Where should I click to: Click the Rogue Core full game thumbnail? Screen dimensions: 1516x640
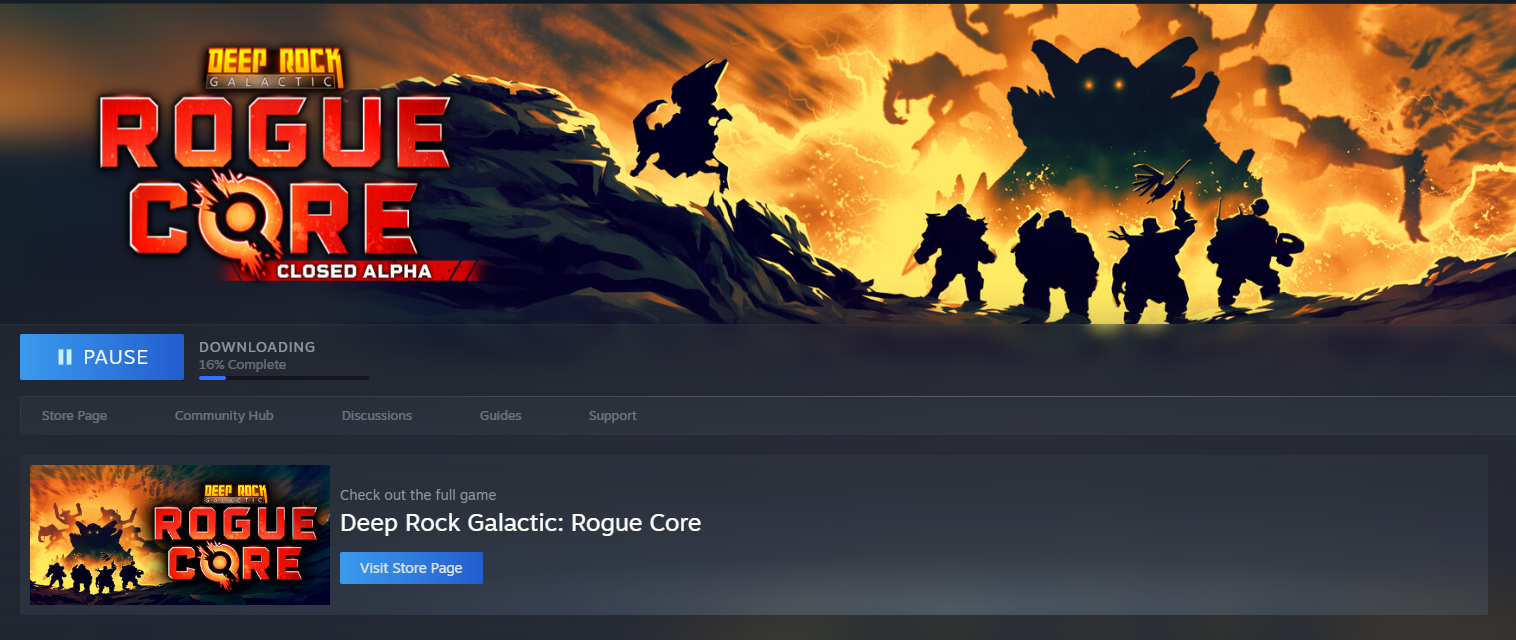[180, 535]
